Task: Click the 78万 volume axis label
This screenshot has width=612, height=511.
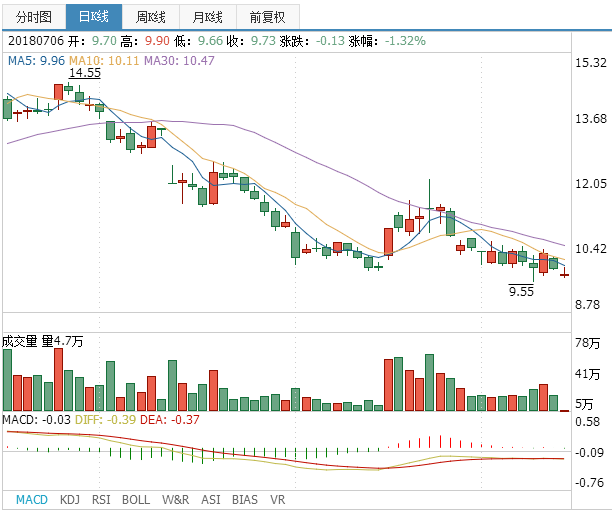Action: pyautogui.click(x=587, y=343)
